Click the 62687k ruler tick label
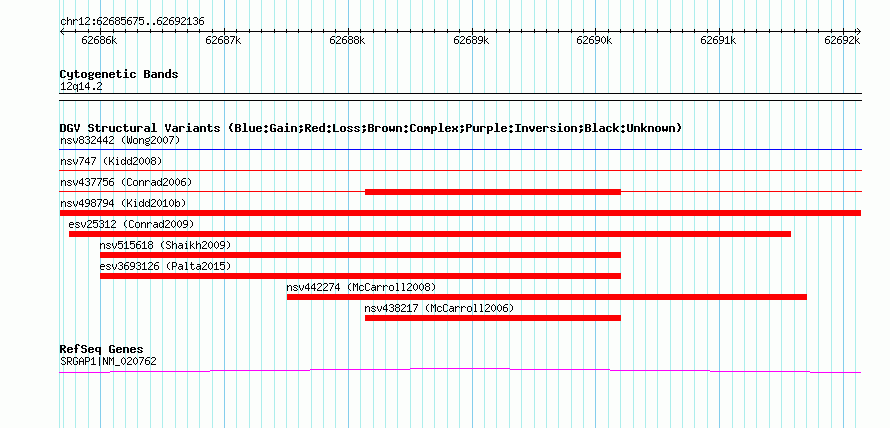Viewport: 890px width, 428px height. (223, 40)
